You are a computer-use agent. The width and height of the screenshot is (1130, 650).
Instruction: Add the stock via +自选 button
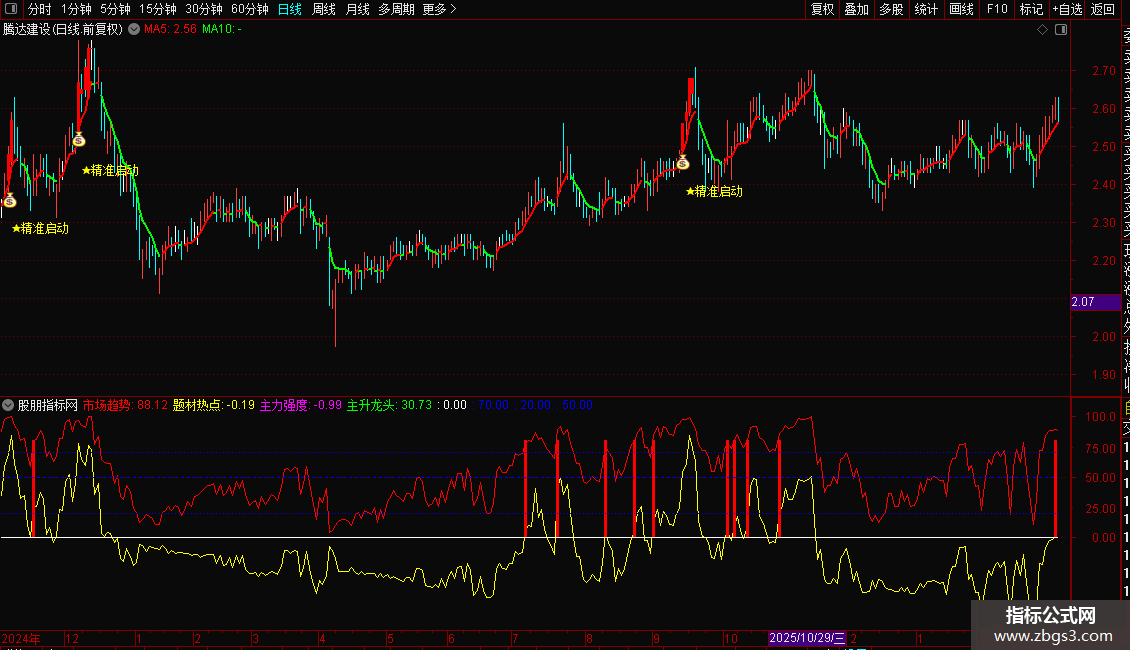[1067, 9]
